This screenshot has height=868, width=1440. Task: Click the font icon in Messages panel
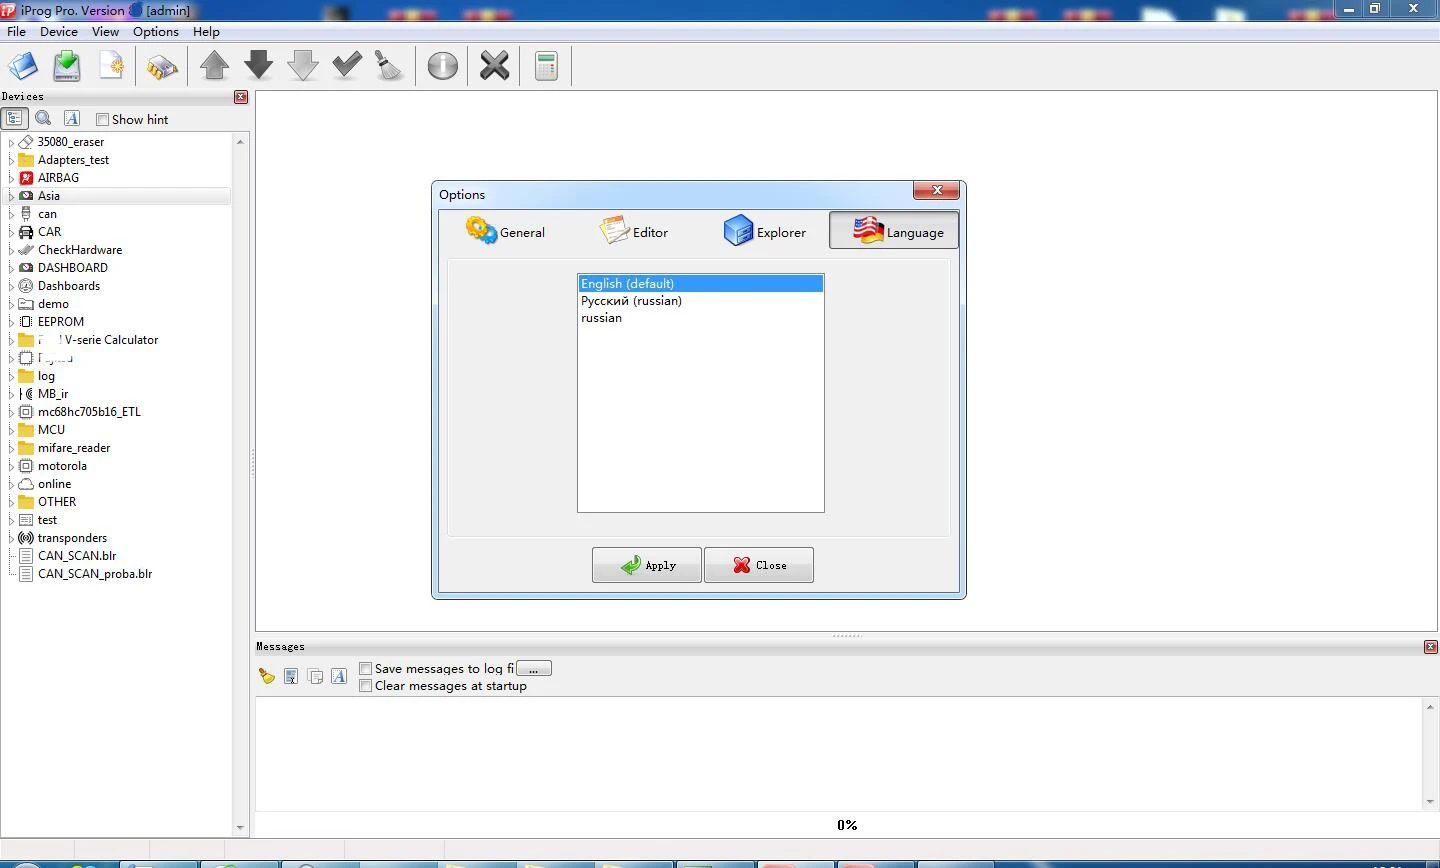[x=339, y=676]
